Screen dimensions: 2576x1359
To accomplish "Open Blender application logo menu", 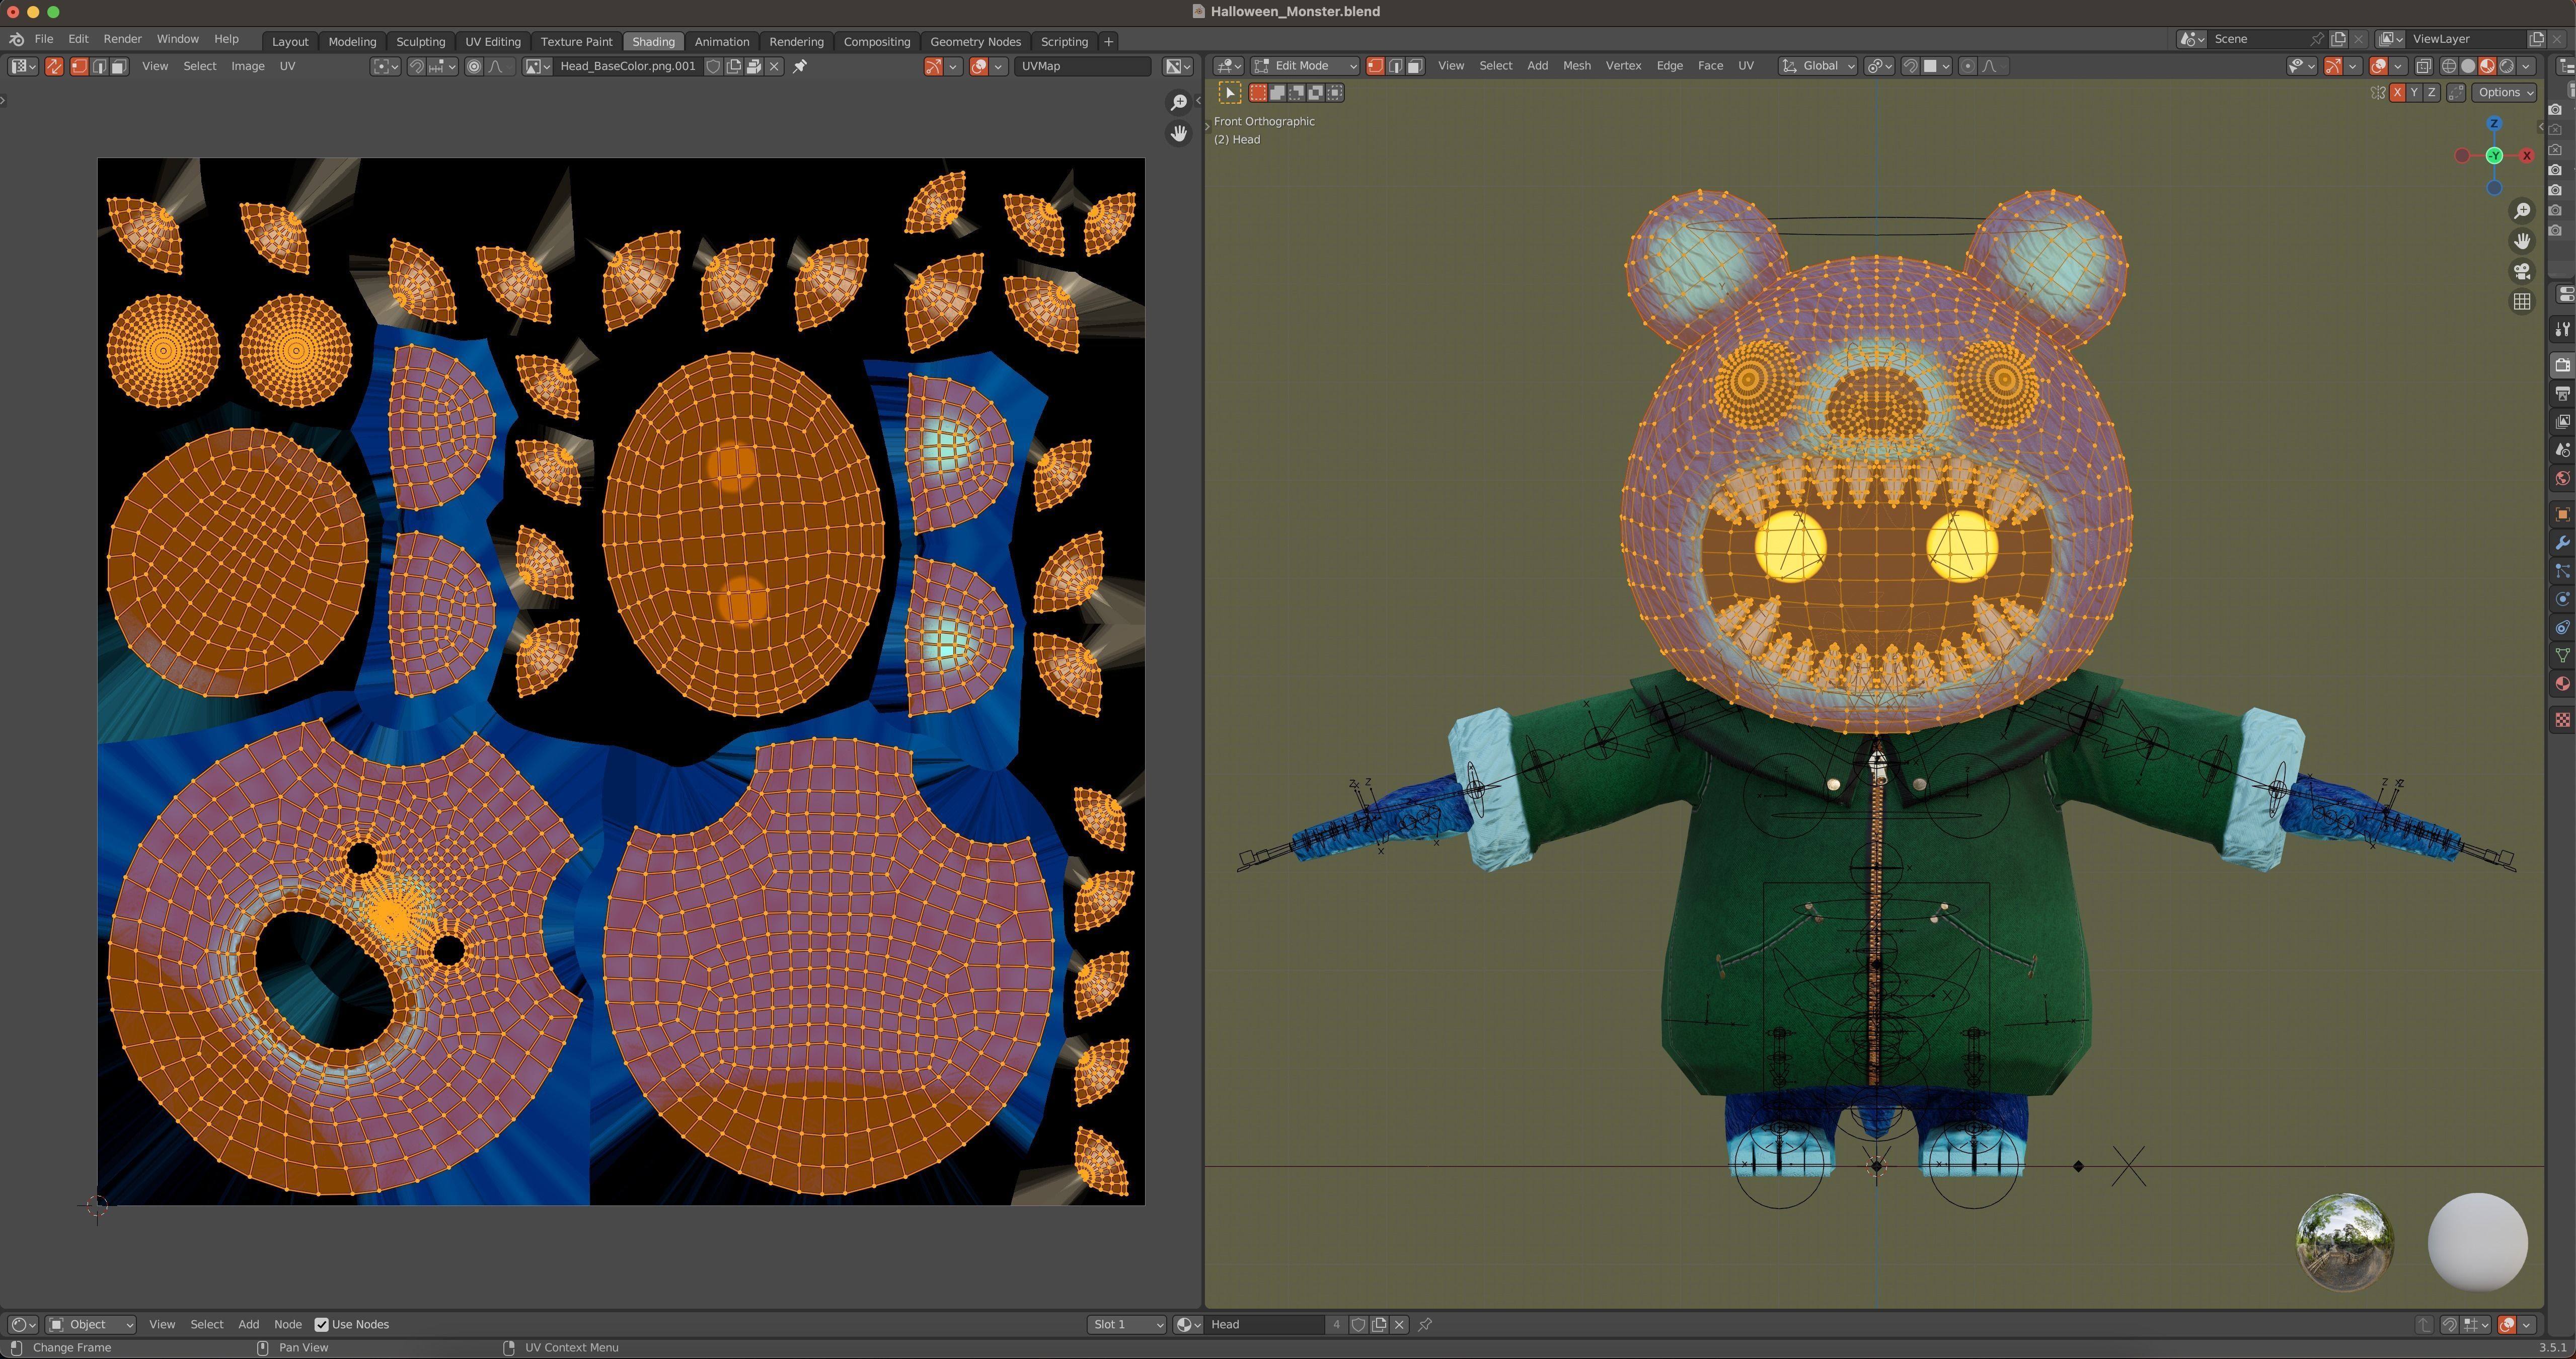I will pos(17,39).
